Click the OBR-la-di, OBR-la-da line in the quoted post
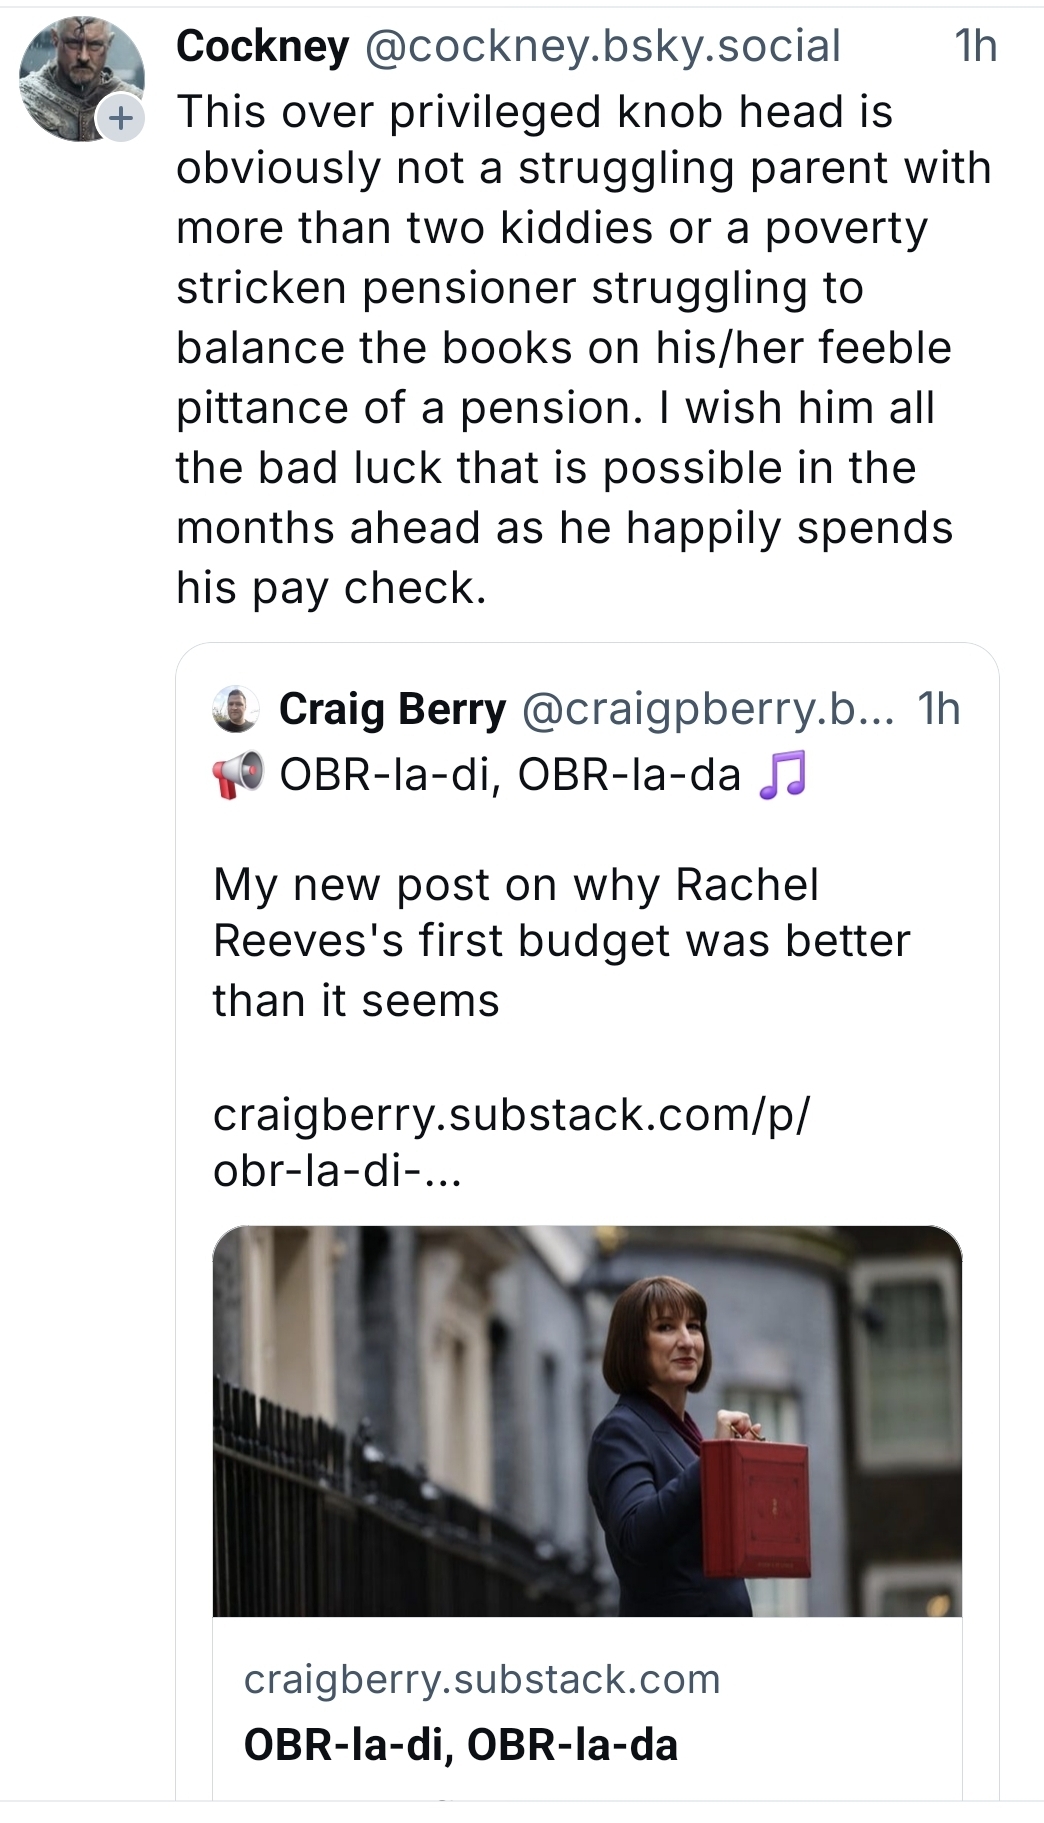The image size is (1044, 1823). (510, 776)
